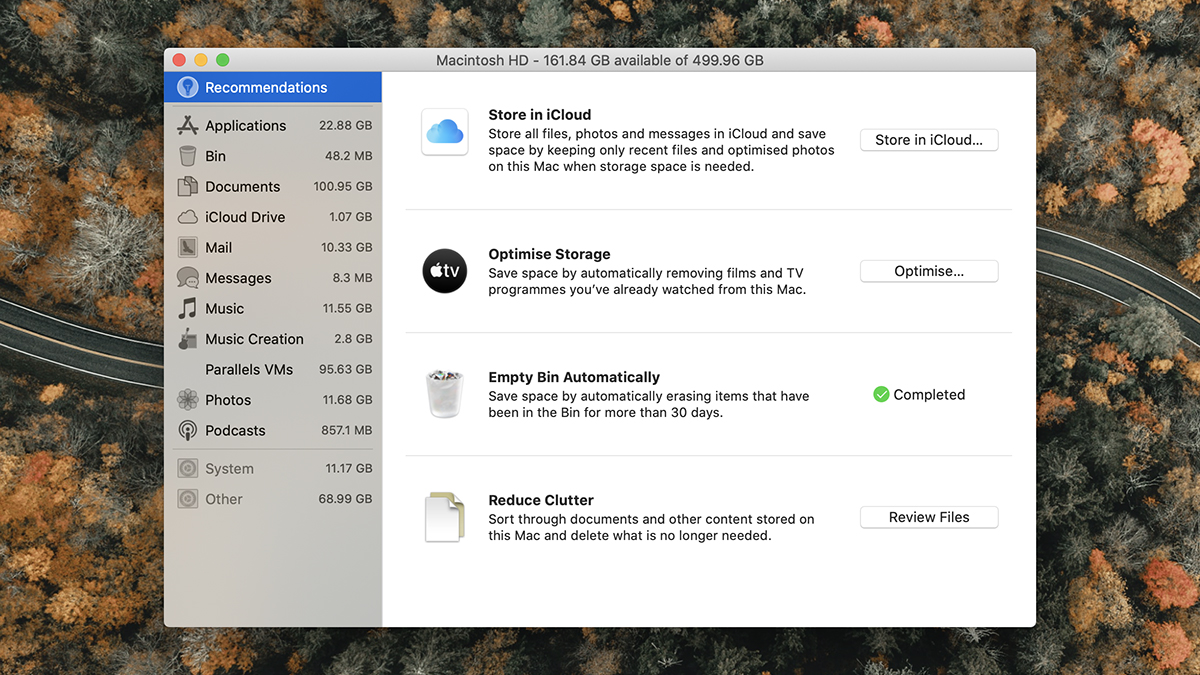Click the Messages label in sidebar
Screen dimensions: 1200x675
238,278
